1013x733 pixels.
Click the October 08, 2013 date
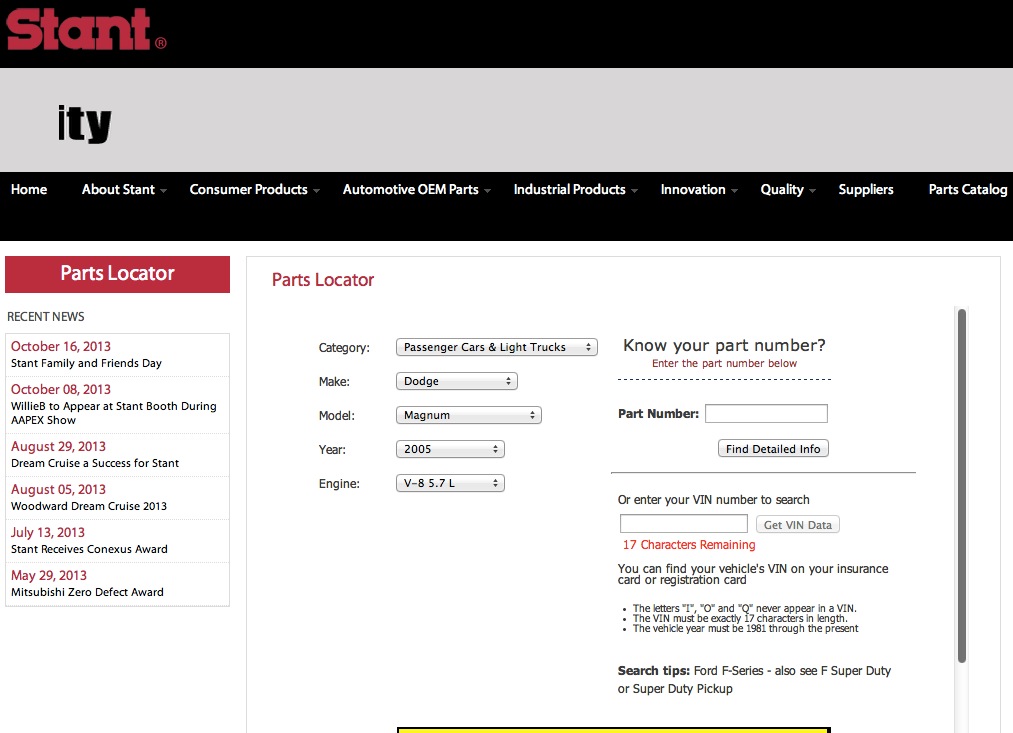[x=61, y=389]
